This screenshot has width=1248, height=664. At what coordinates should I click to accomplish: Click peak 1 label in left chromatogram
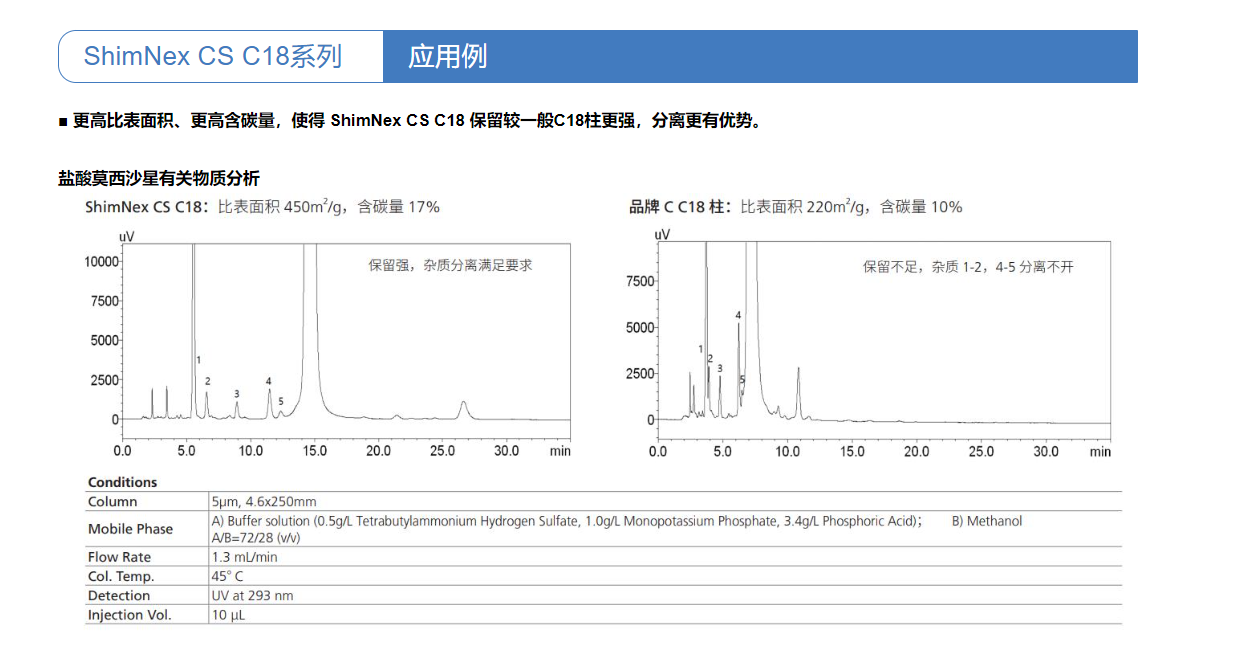pyautogui.click(x=198, y=360)
